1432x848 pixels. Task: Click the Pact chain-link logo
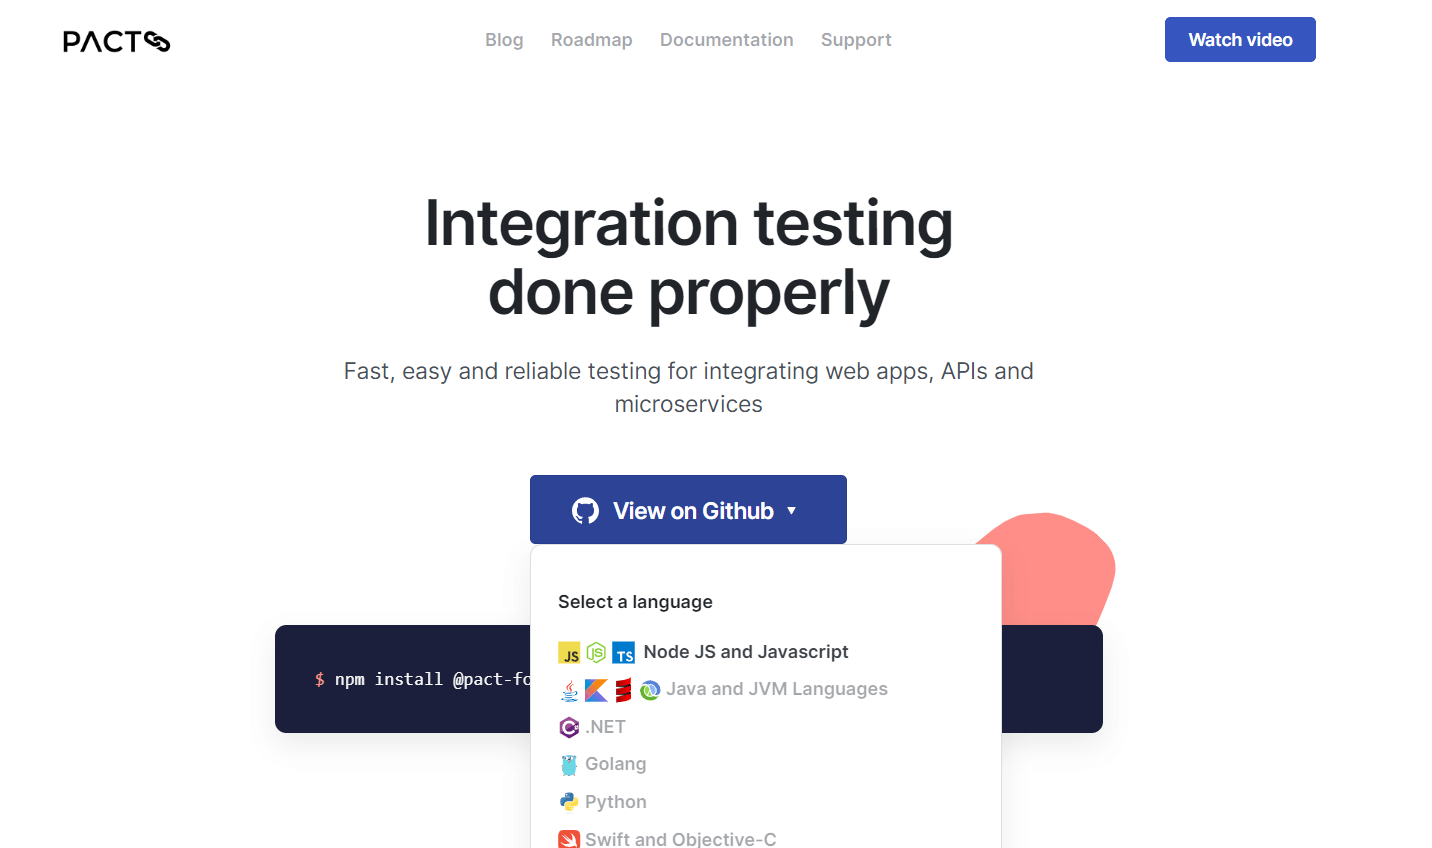click(116, 41)
